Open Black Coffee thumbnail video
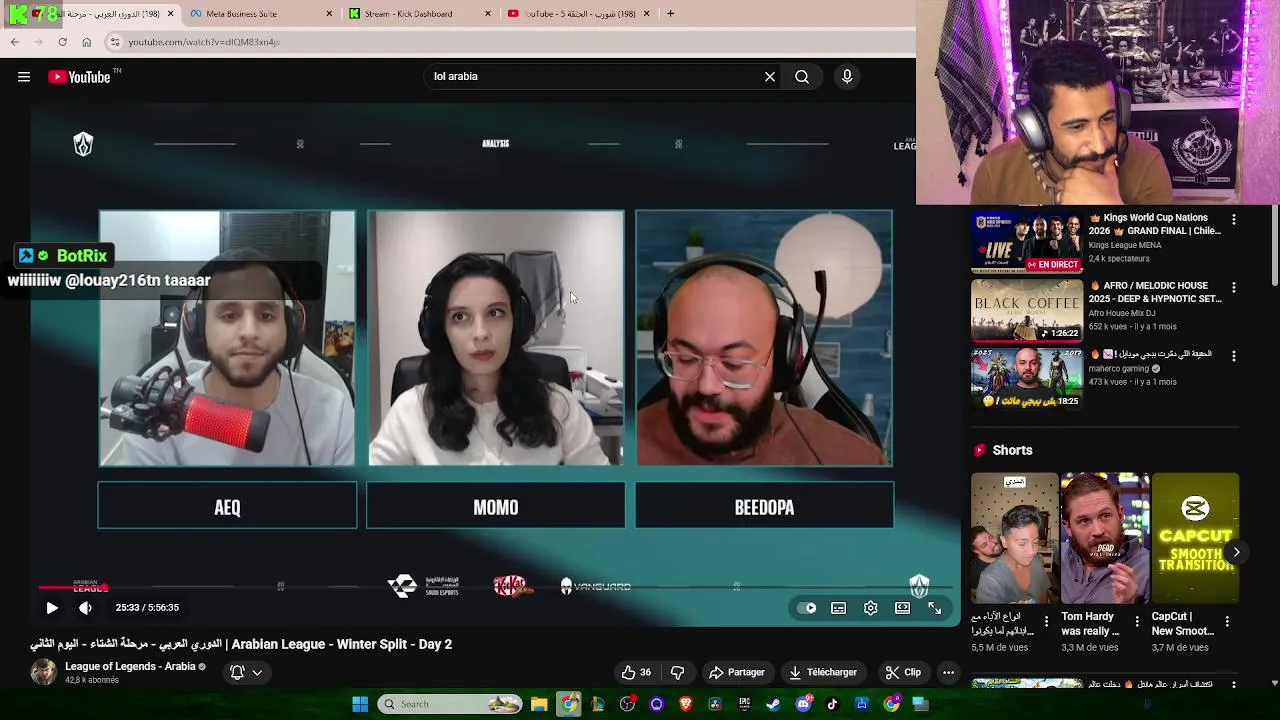1280x720 pixels. 1027,310
